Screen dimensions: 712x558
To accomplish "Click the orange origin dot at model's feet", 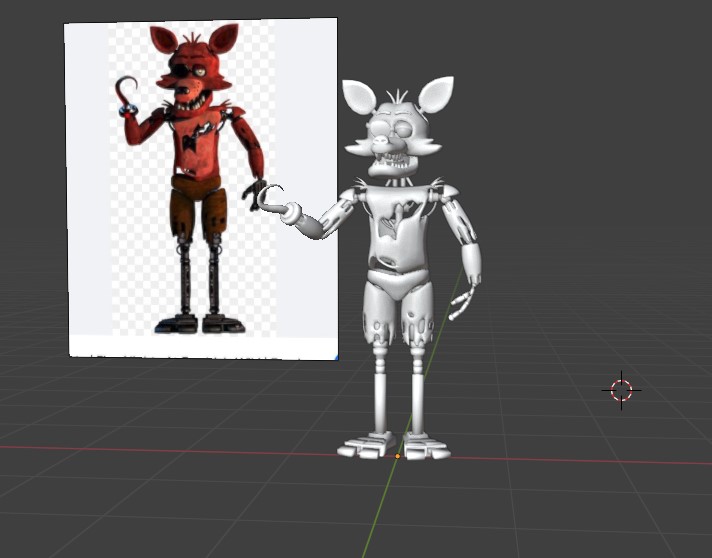I will [398, 456].
